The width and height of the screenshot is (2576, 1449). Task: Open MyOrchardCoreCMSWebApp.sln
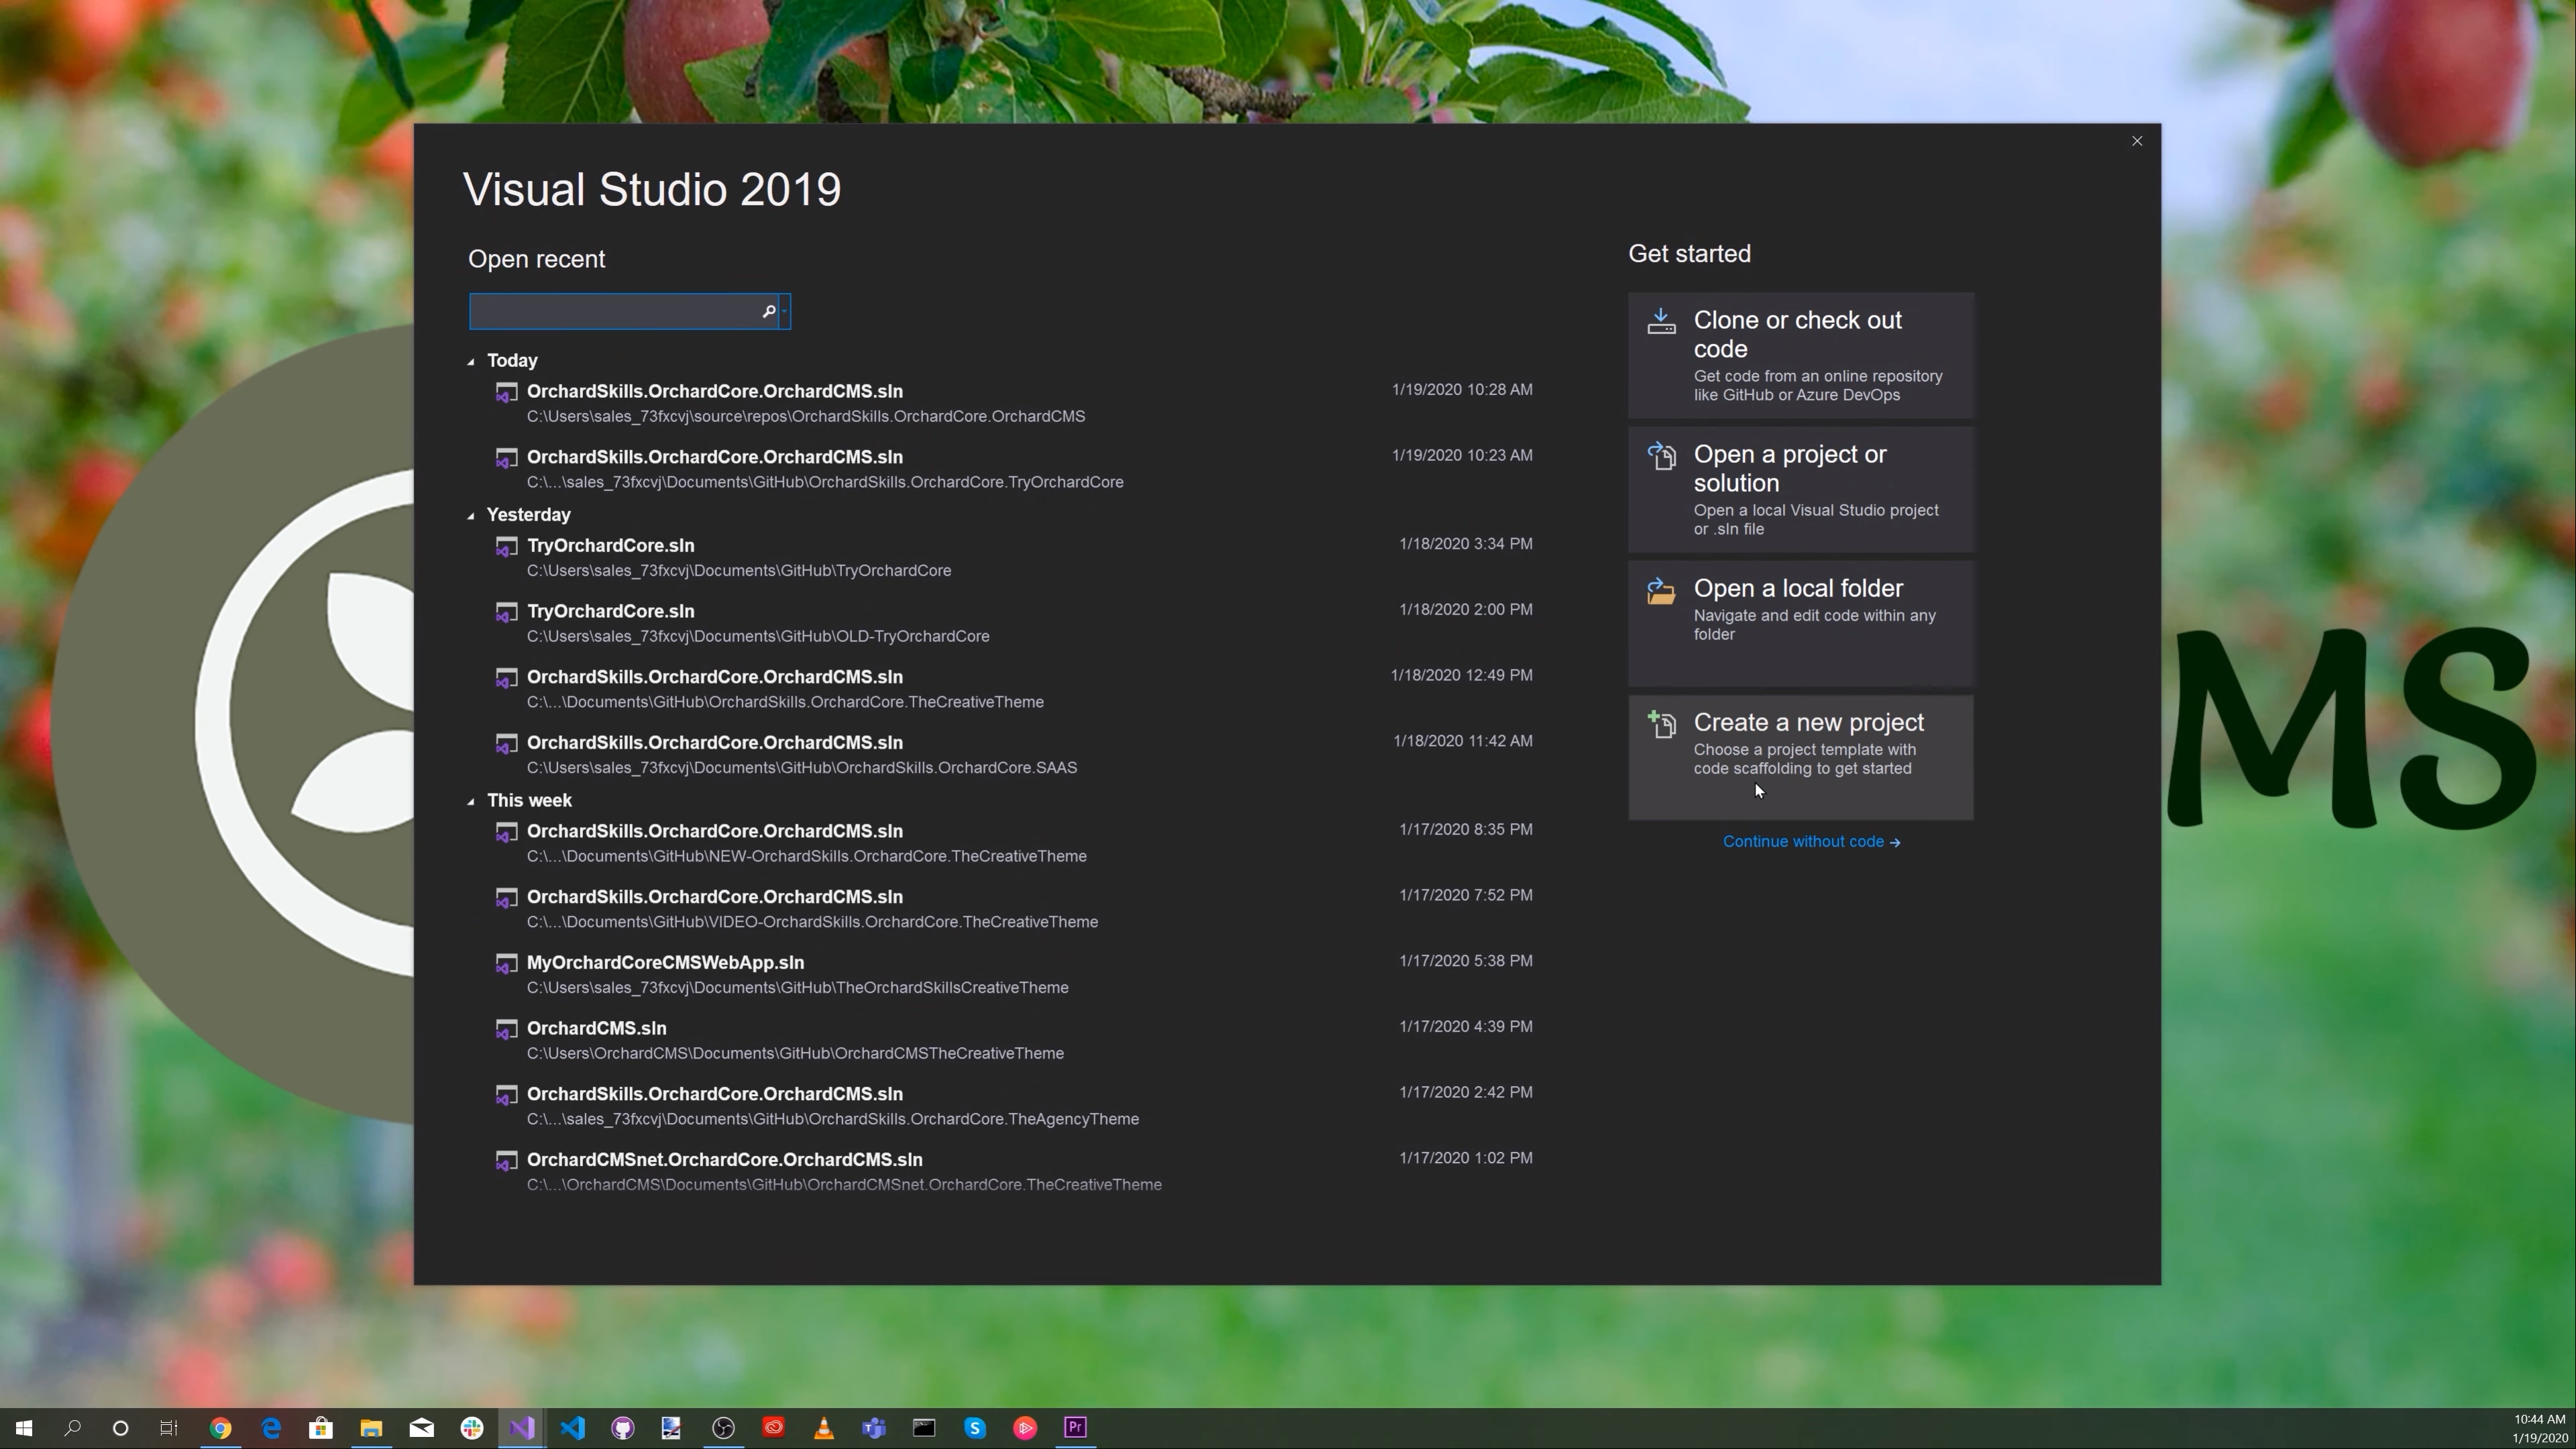tap(1013, 974)
